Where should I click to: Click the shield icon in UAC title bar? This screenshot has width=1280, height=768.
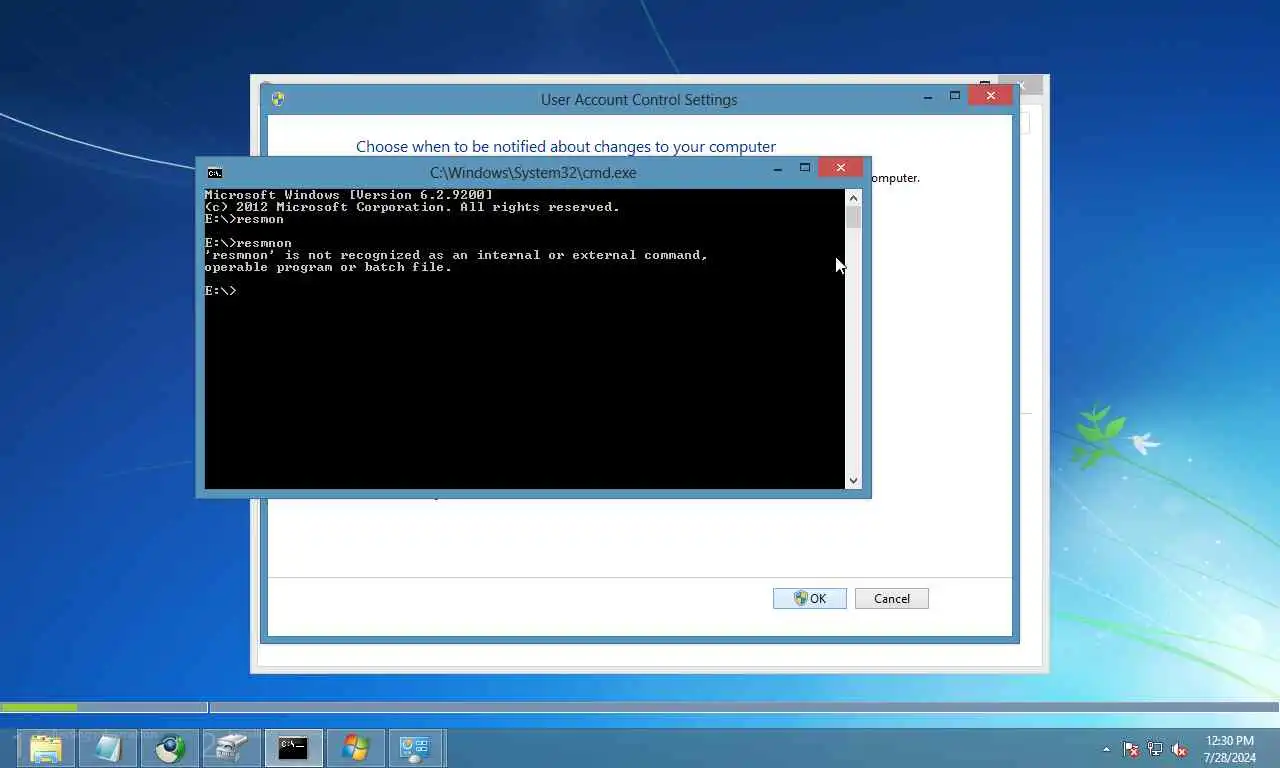[x=277, y=99]
